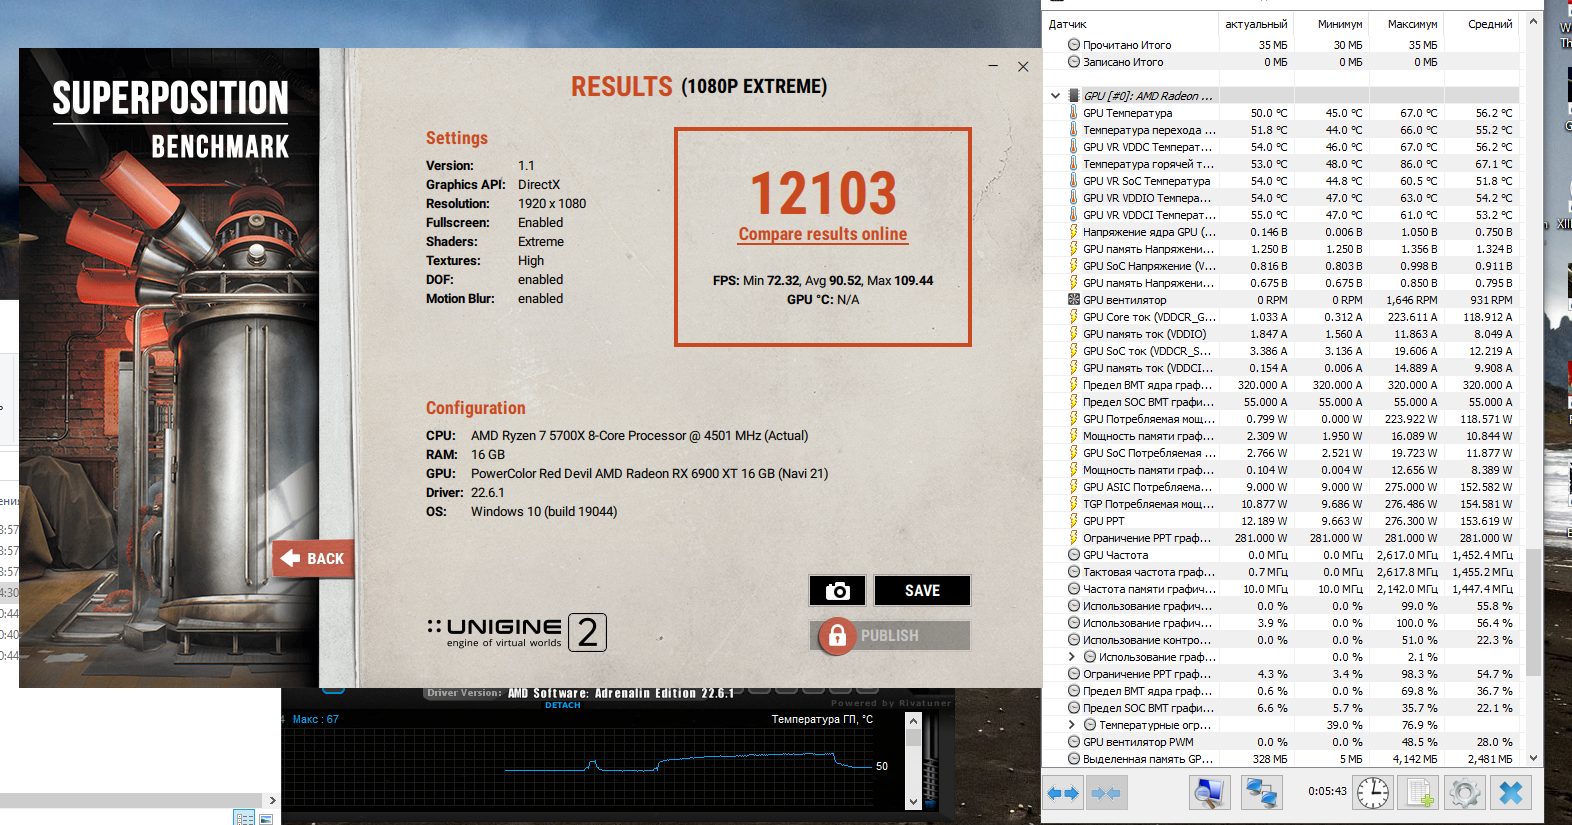Screen dimensions: 1572x825
Task: Open sensor settings gear icon in HWiNFO
Action: click(x=1465, y=793)
